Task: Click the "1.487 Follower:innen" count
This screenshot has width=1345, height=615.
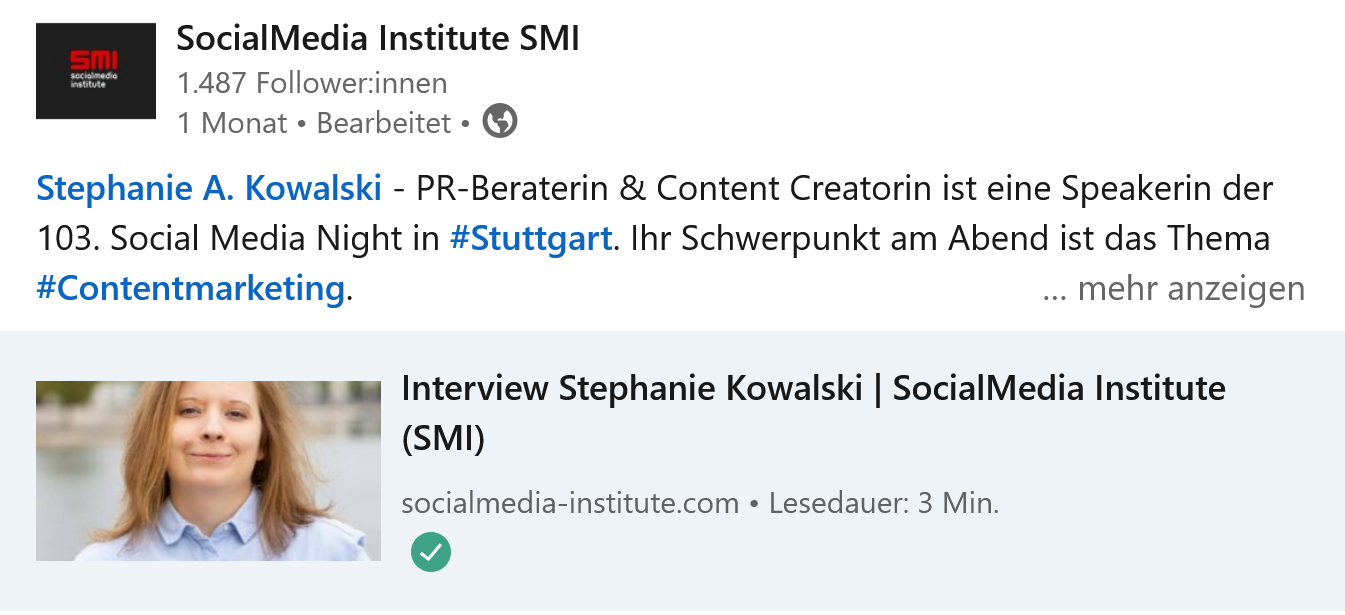Action: point(312,82)
